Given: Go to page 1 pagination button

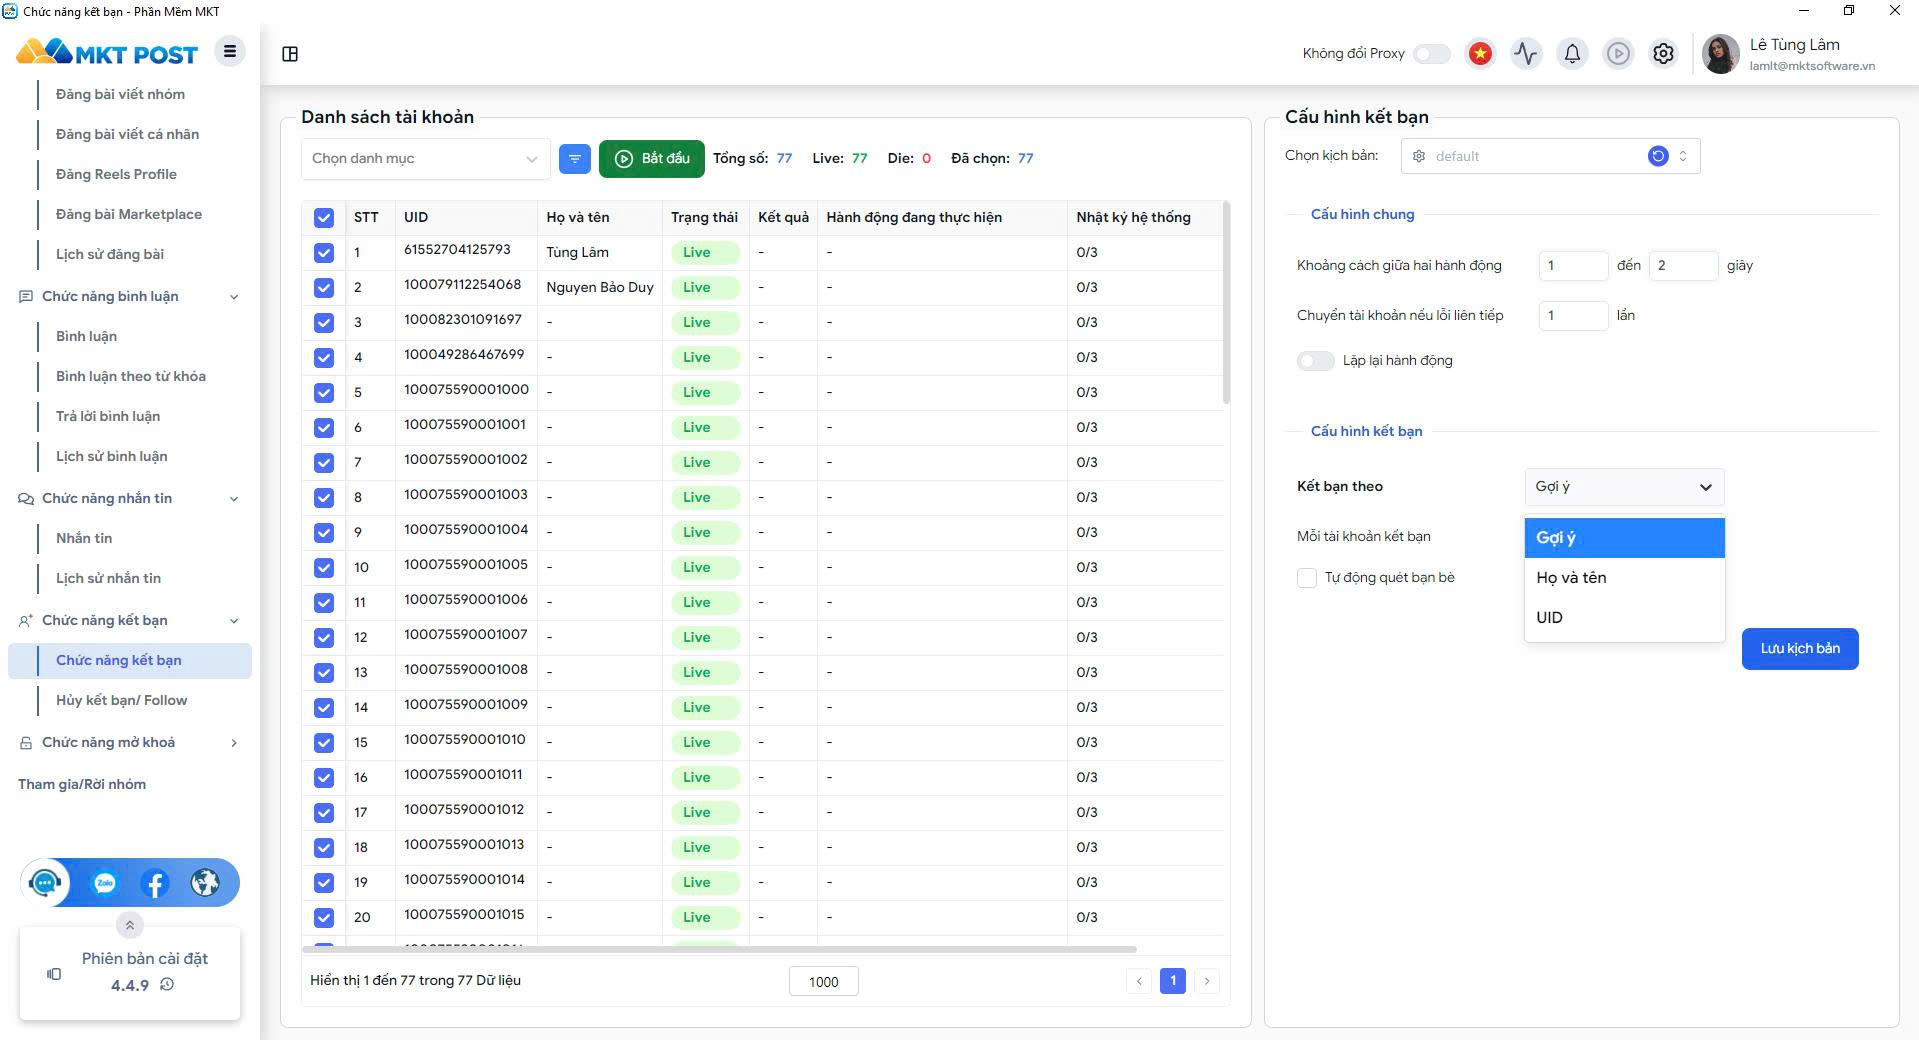Looking at the screenshot, I should click(x=1173, y=981).
